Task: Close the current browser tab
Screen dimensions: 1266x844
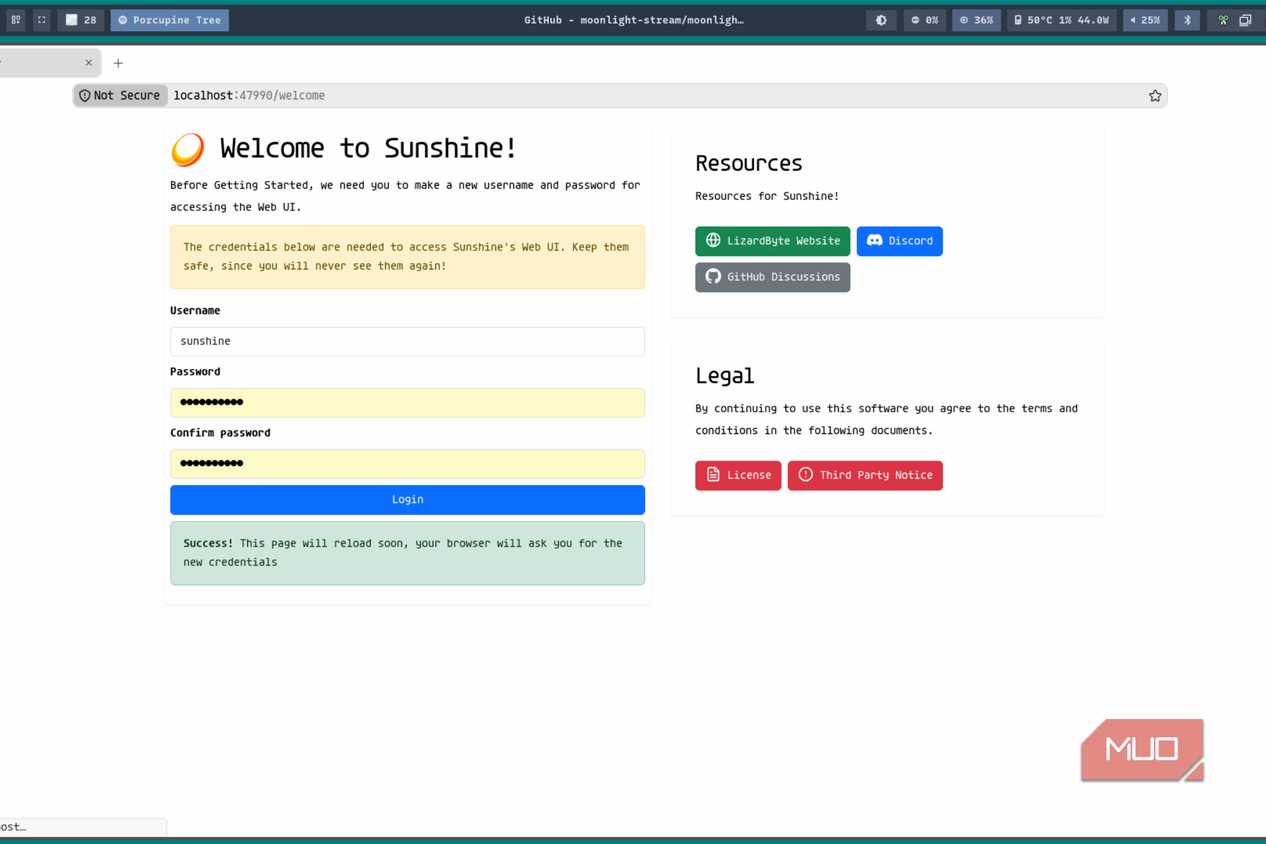Action: point(88,63)
